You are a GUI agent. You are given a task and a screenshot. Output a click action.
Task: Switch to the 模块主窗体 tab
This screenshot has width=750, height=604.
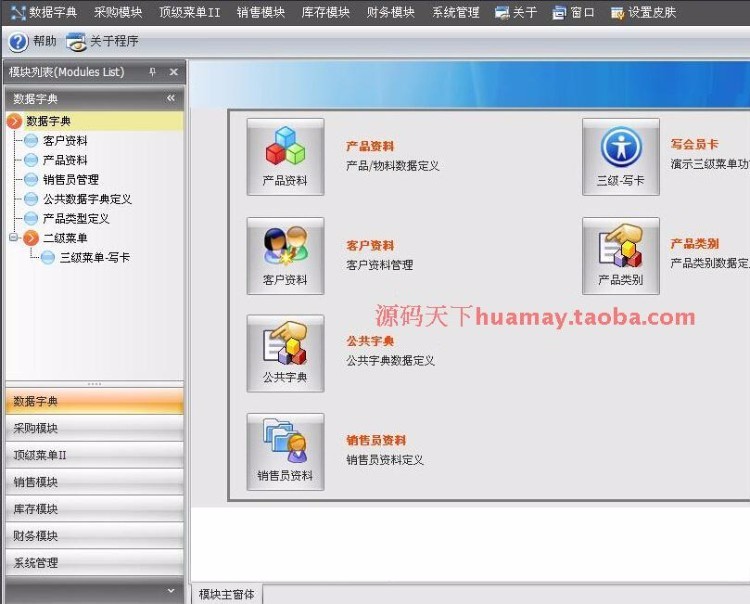227,594
